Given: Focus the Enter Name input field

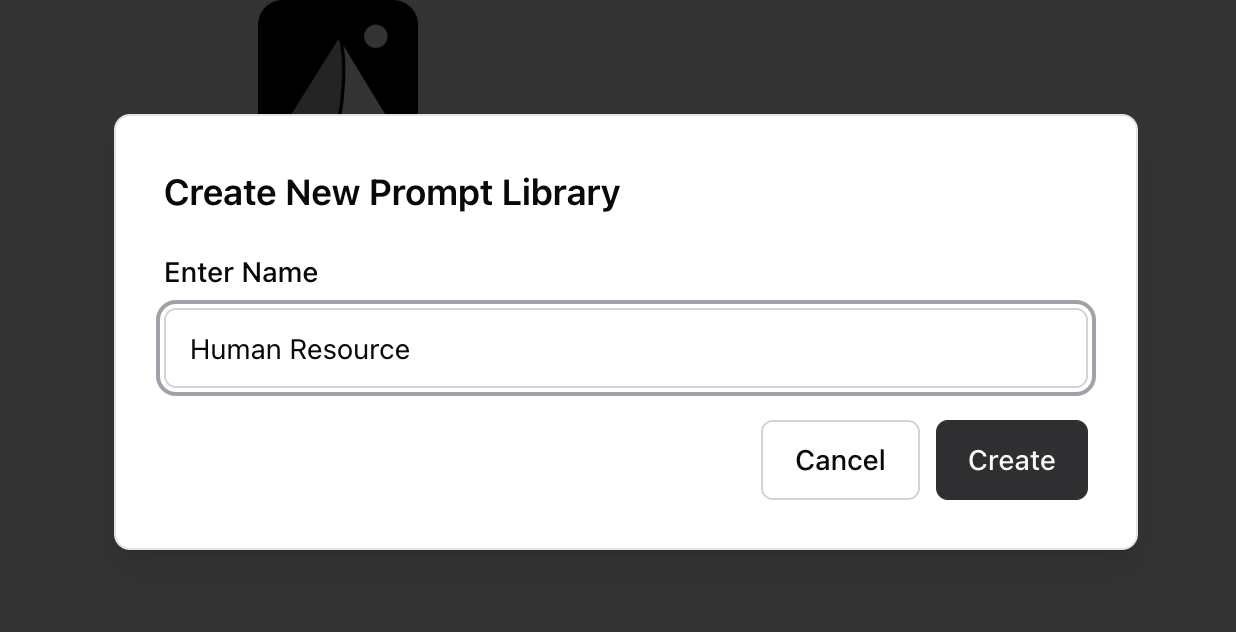Looking at the screenshot, I should 626,348.
